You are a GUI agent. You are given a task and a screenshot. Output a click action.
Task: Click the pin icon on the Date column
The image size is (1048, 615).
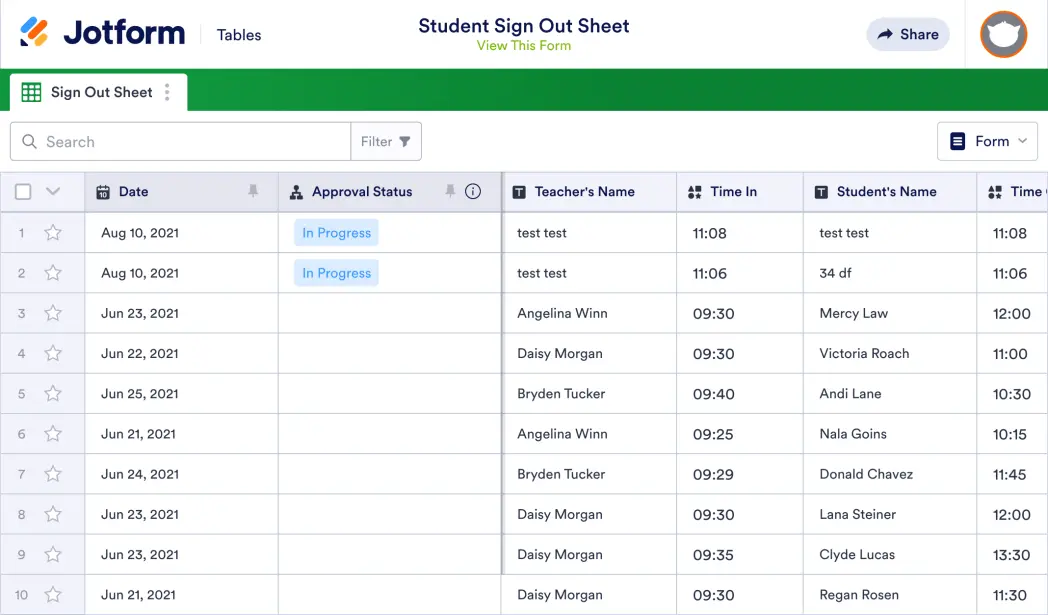(253, 191)
